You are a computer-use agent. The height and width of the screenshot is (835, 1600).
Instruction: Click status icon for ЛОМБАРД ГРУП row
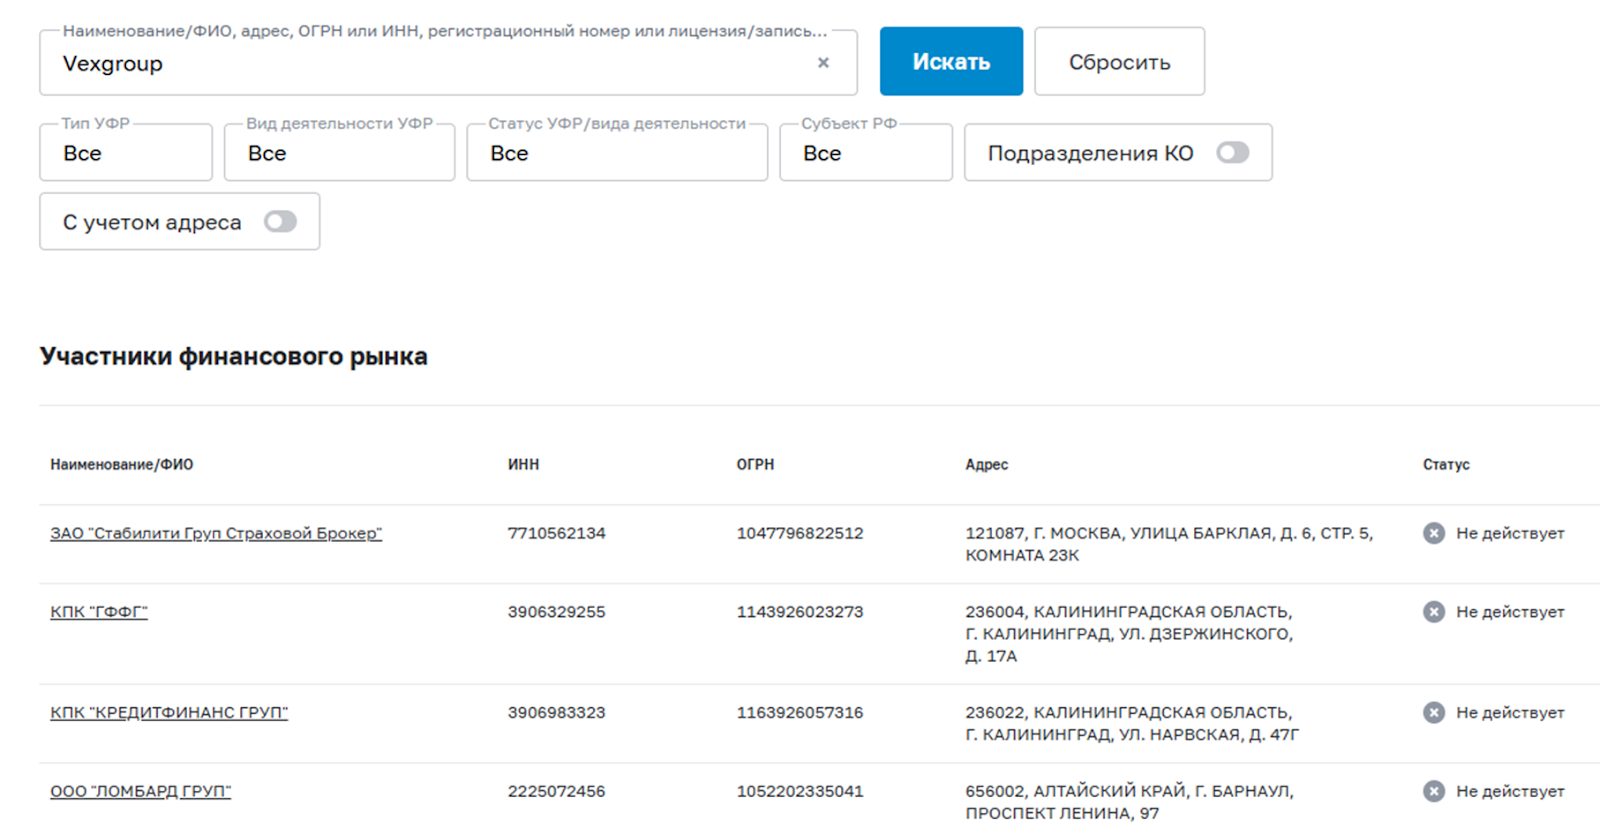(x=1434, y=791)
